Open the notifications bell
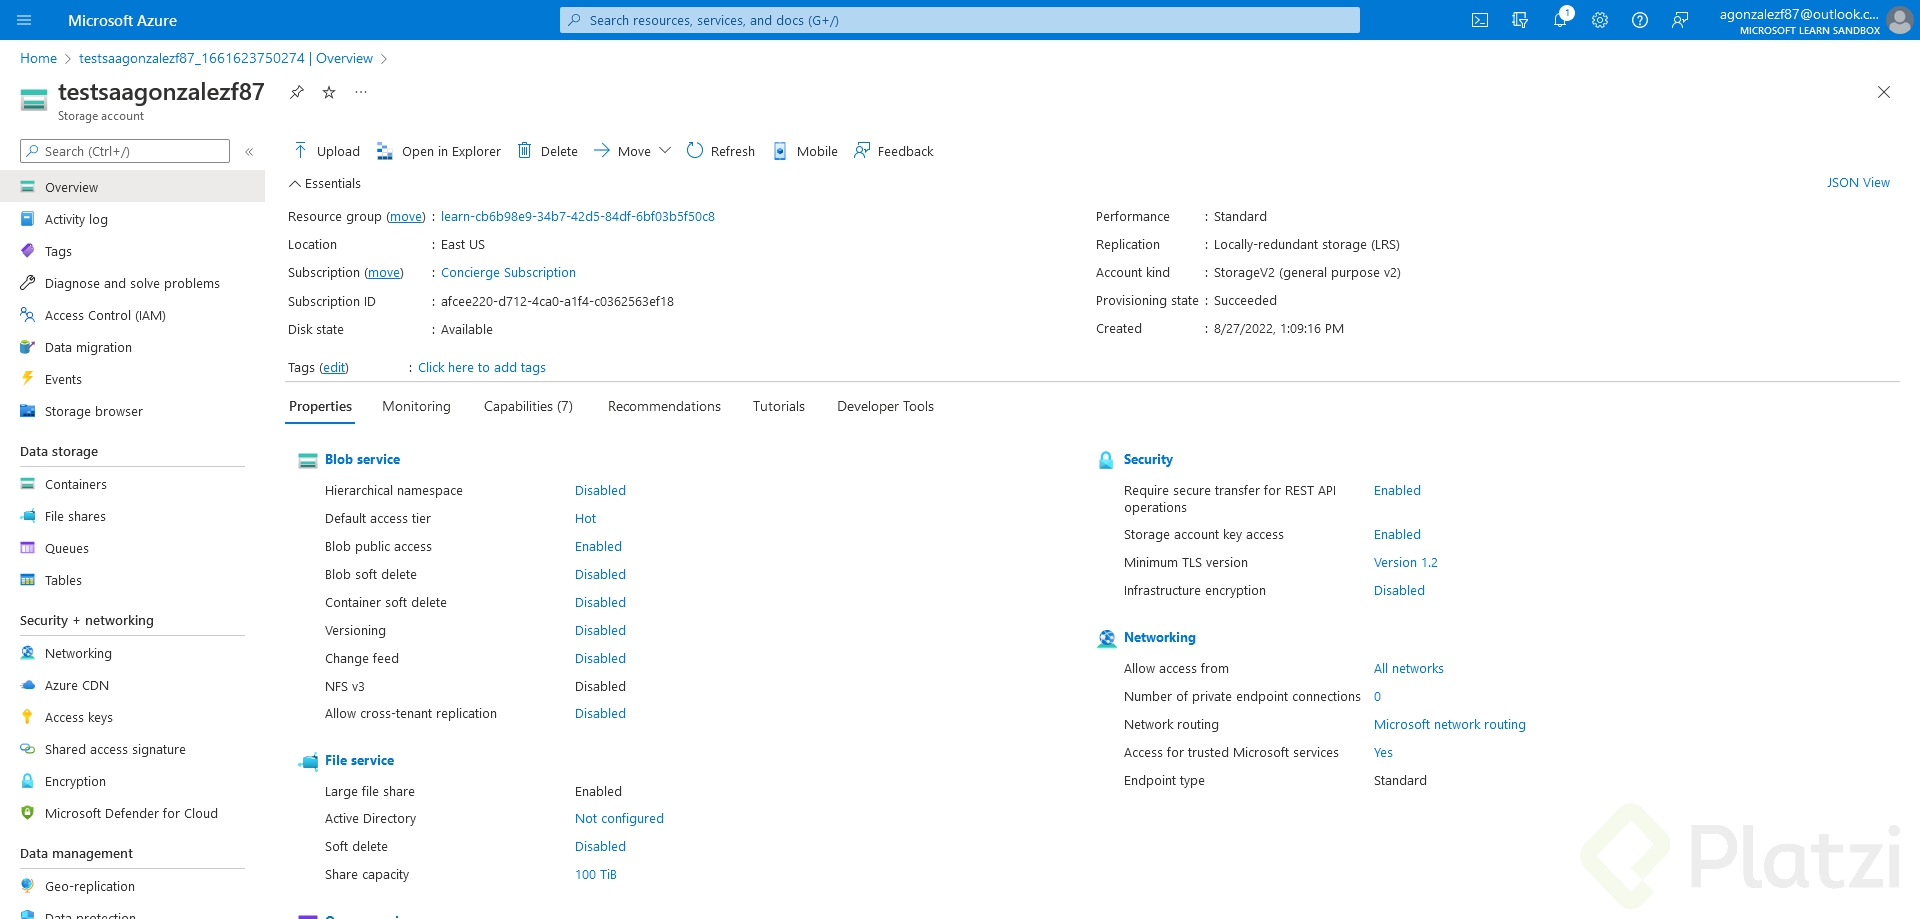The height and width of the screenshot is (919, 1920). [1560, 20]
